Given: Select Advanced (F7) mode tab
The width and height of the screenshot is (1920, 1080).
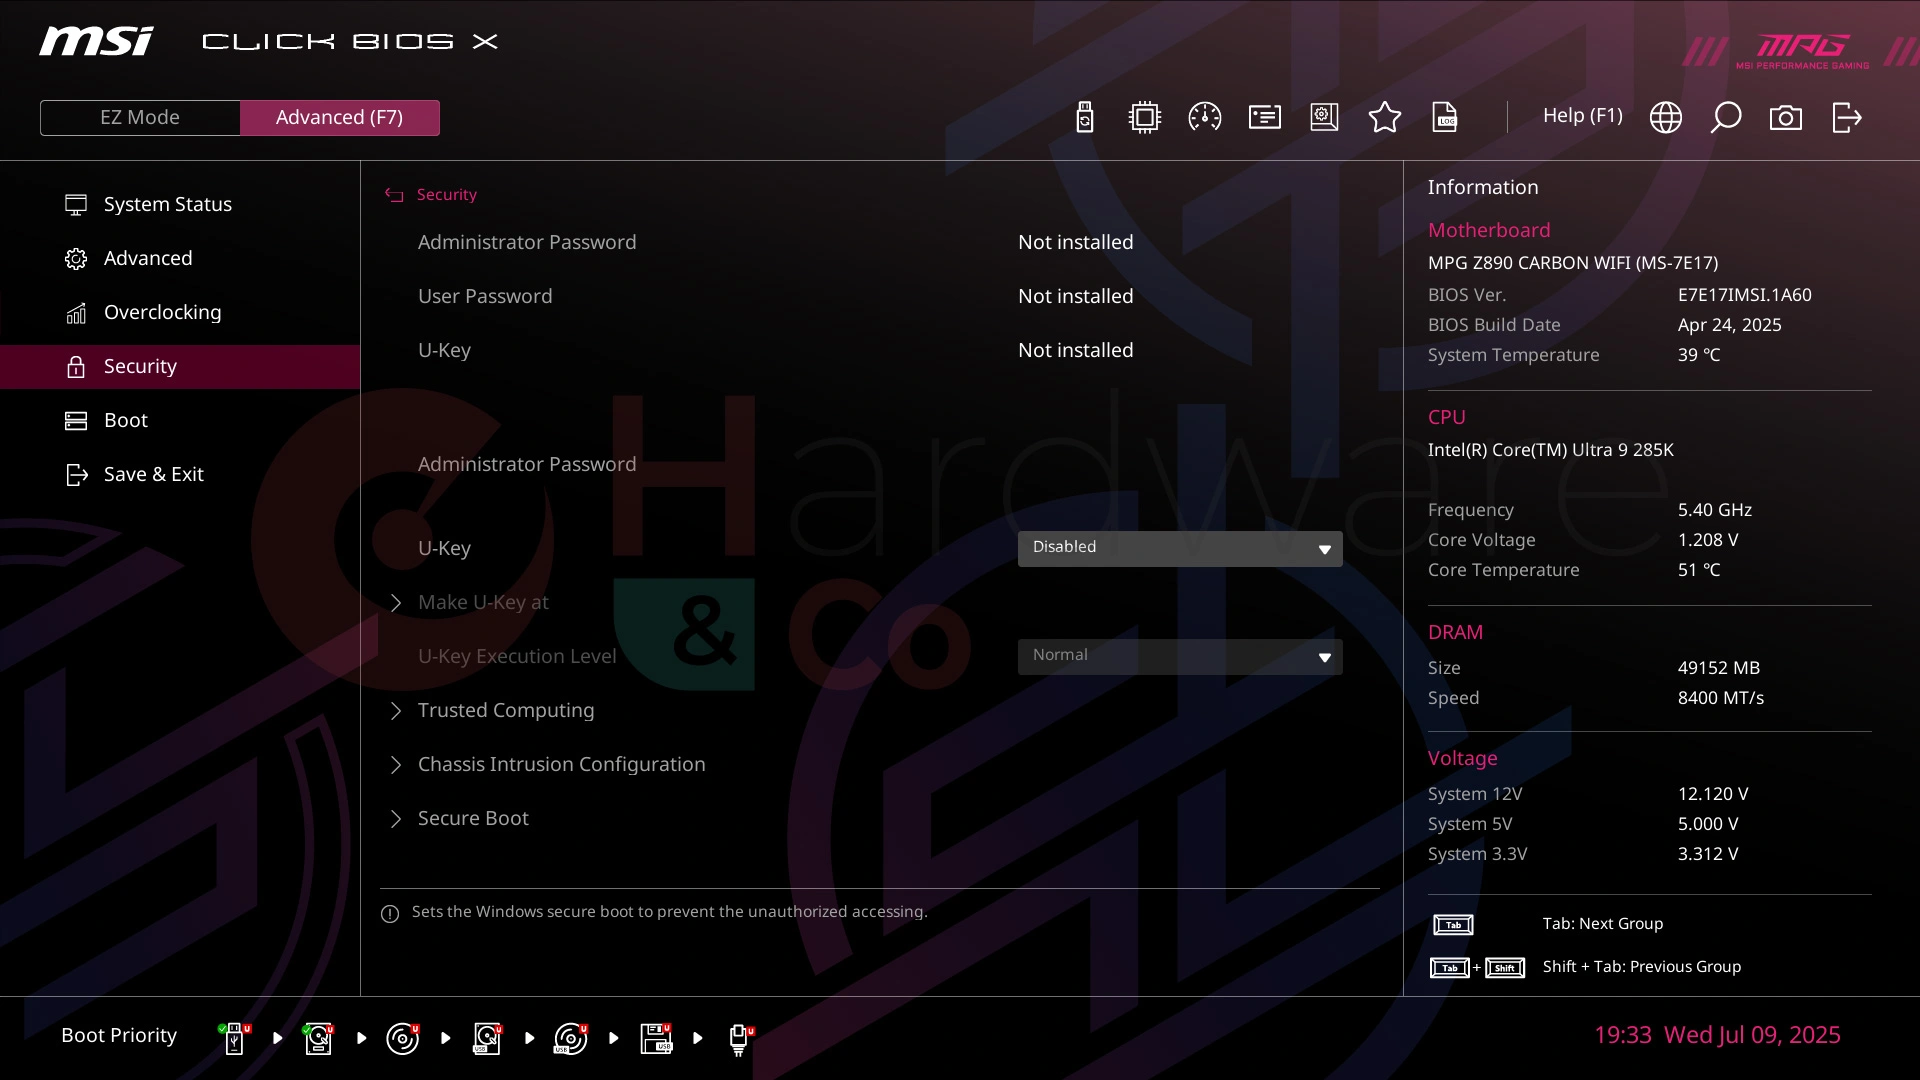Looking at the screenshot, I should 340,117.
